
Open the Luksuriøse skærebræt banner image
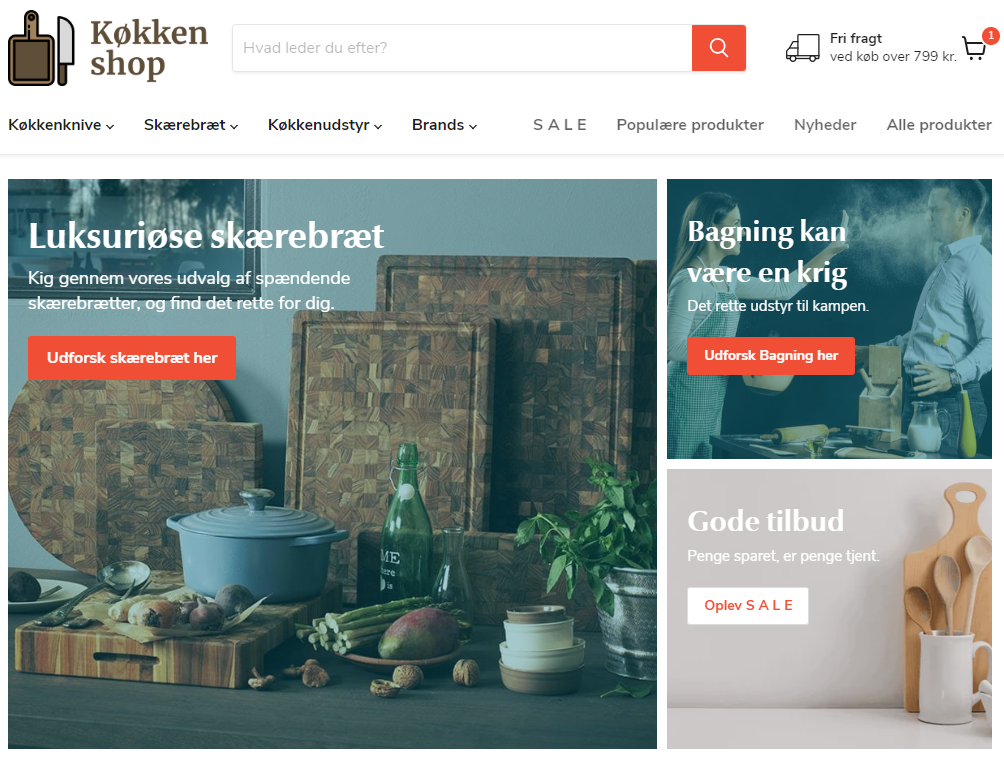tap(332, 464)
